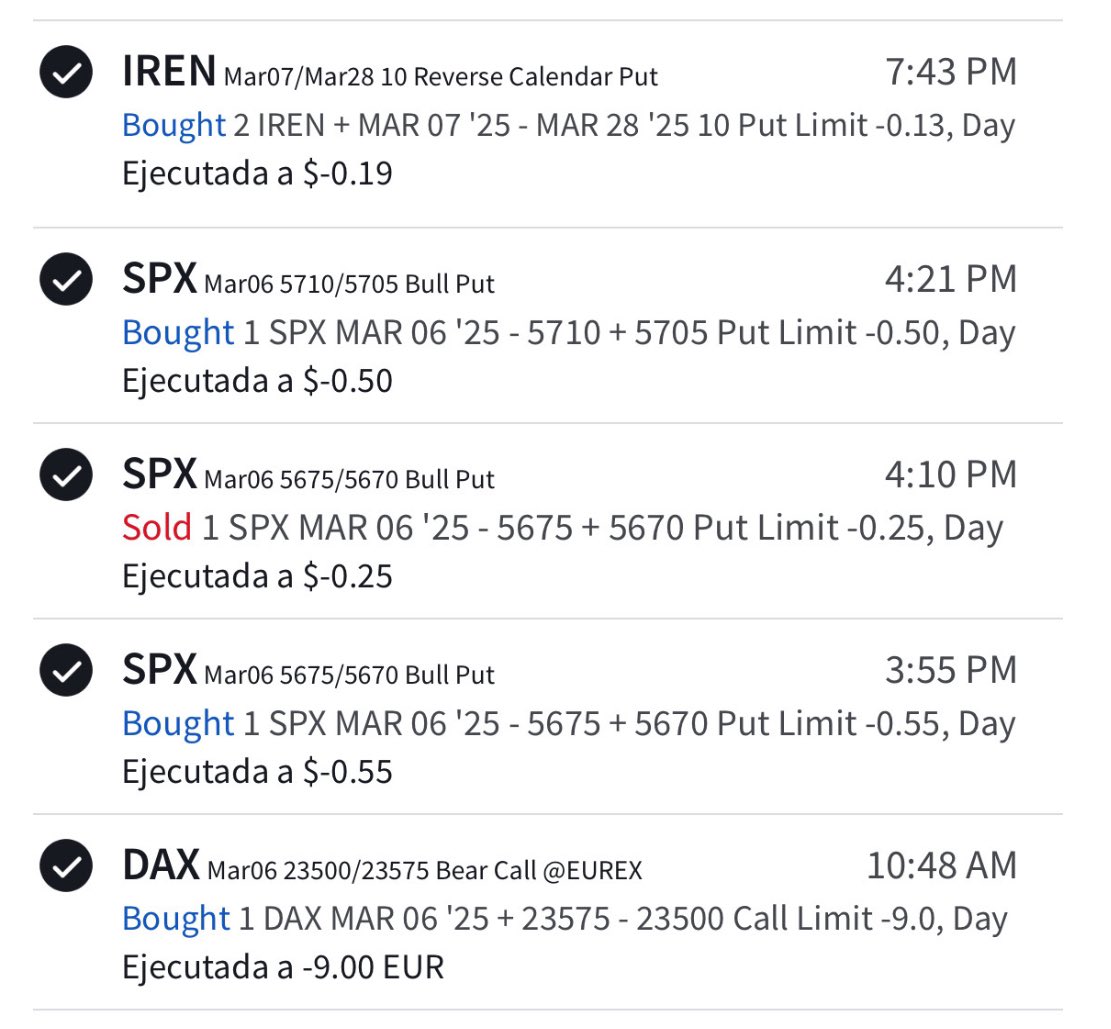
Task: Select 'Ejecutada a $-0.25' status text
Action: pyautogui.click(x=257, y=576)
